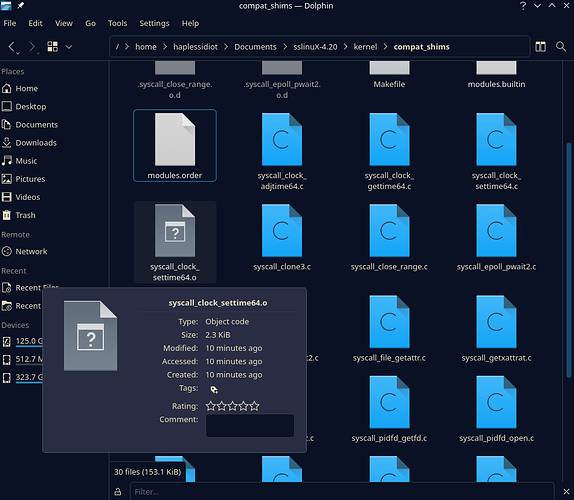Switch to icons view mode button
The width and height of the screenshot is (574, 500).
click(52, 46)
